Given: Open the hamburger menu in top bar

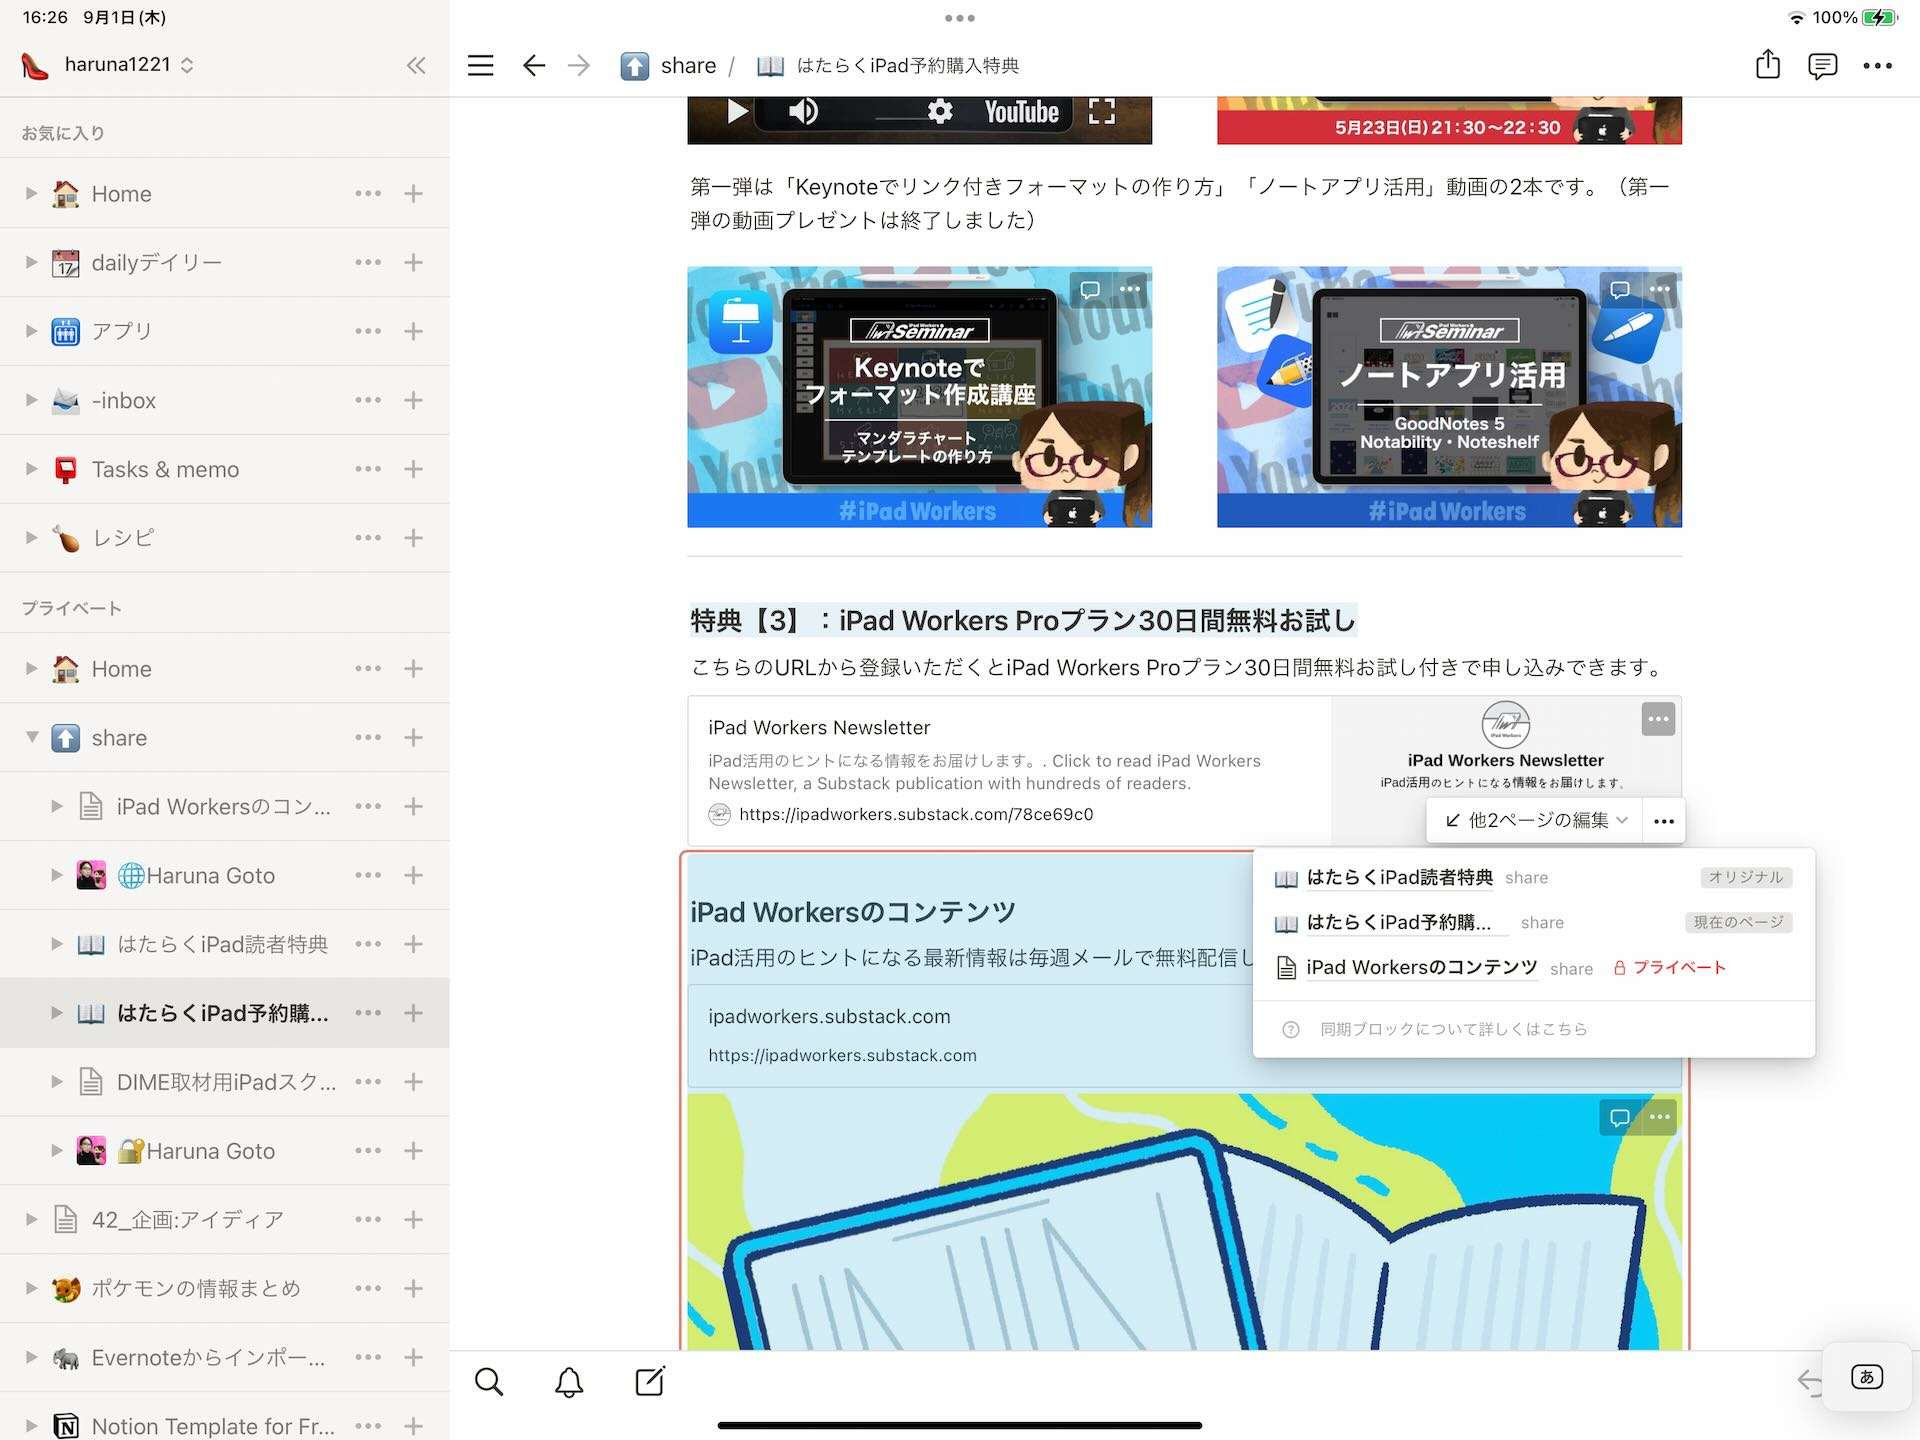Looking at the screenshot, I should [481, 66].
